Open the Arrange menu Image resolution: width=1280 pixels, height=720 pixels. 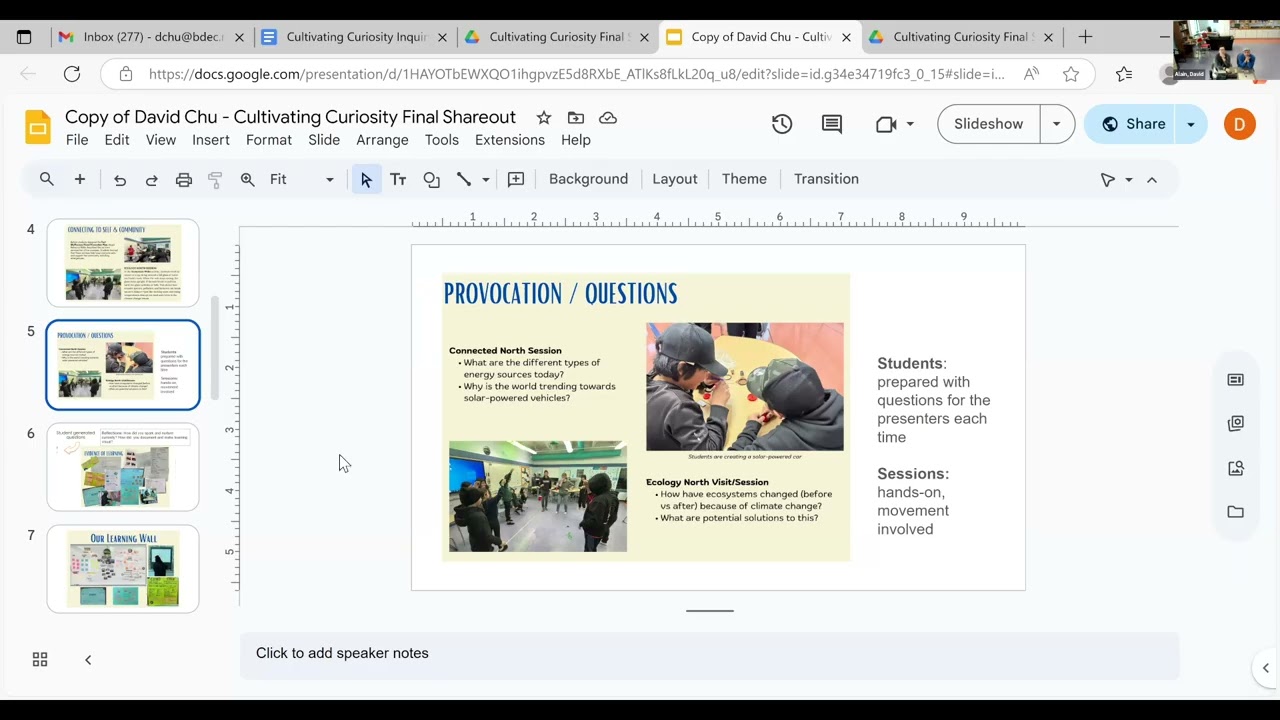tap(383, 140)
